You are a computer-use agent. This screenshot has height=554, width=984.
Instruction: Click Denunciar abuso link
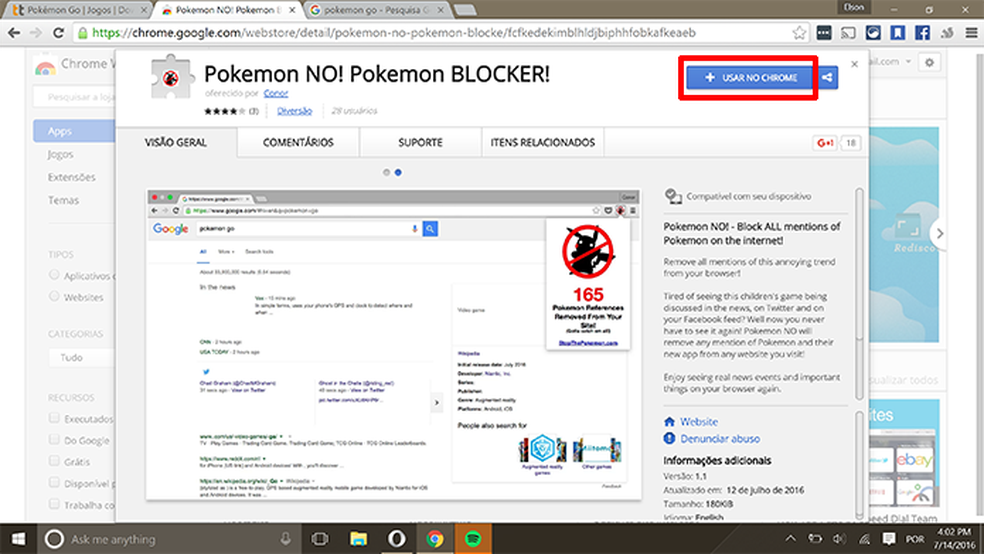coord(720,439)
